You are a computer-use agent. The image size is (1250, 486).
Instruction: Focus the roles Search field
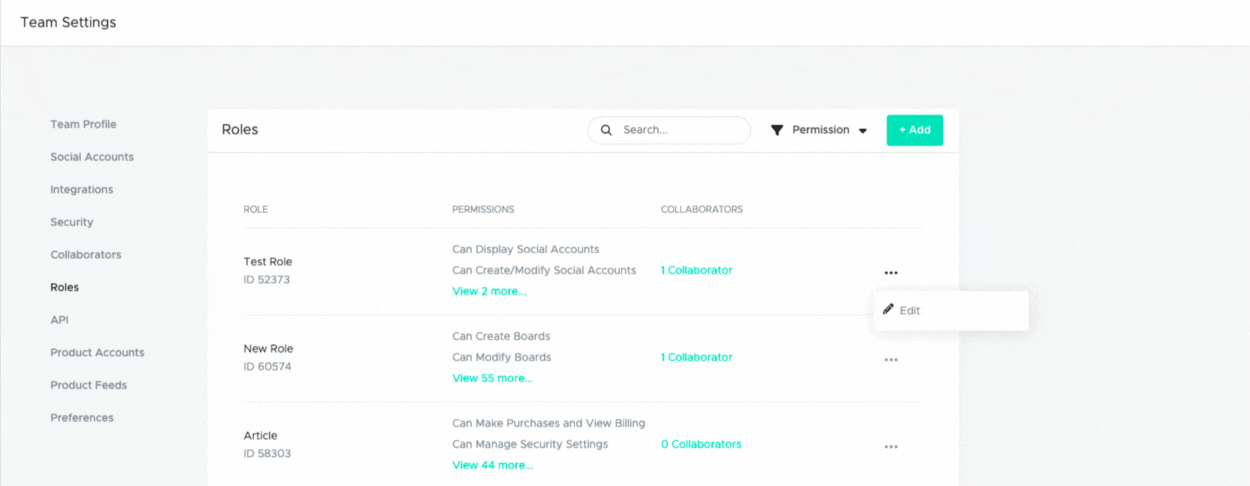coord(669,130)
